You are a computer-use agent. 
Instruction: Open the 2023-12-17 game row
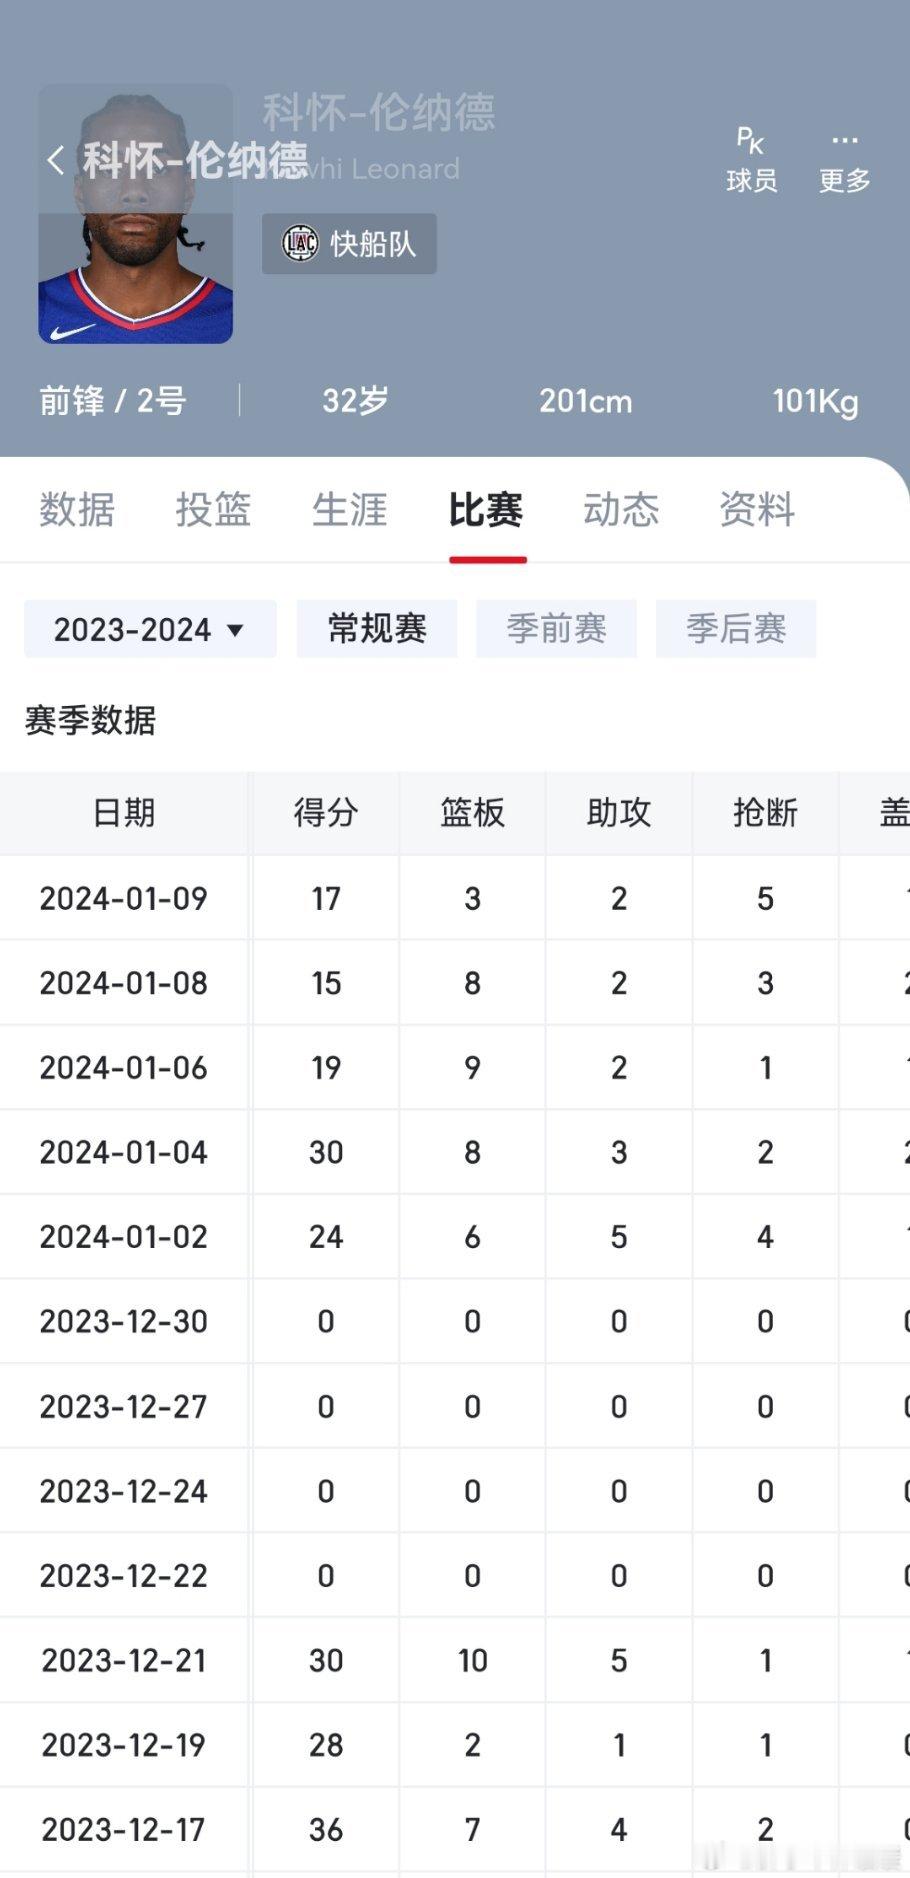click(455, 1829)
